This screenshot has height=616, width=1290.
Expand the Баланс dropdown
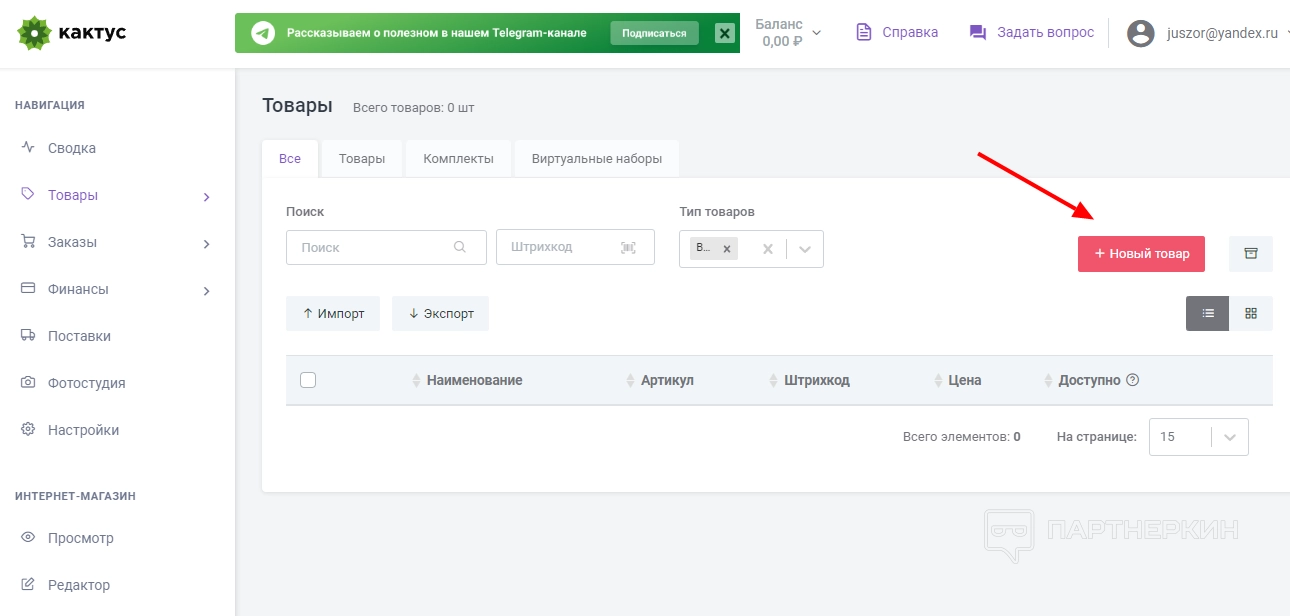(816, 33)
